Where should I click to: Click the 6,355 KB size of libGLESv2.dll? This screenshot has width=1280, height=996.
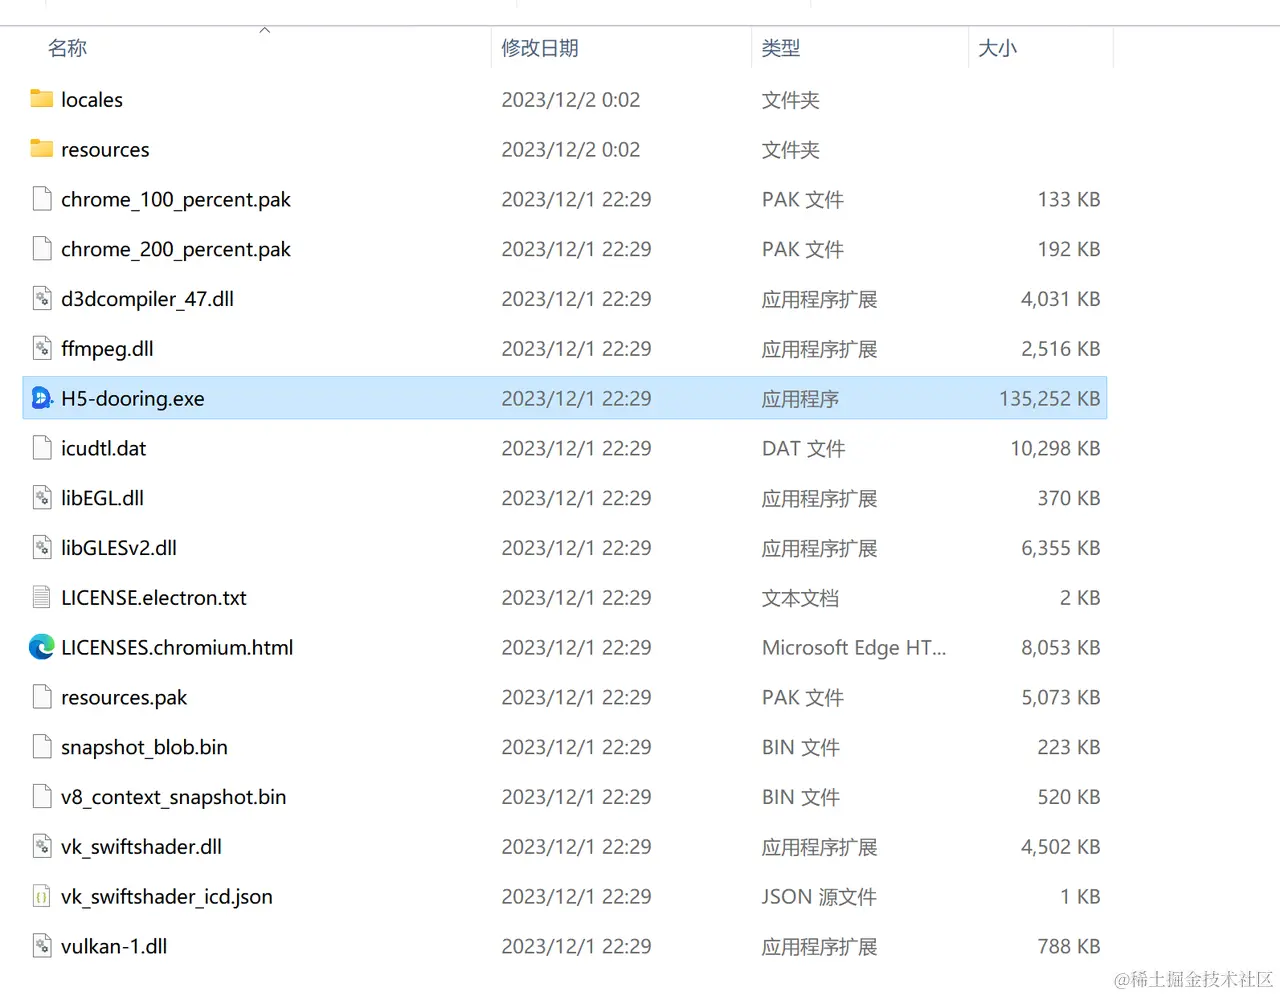1060,548
